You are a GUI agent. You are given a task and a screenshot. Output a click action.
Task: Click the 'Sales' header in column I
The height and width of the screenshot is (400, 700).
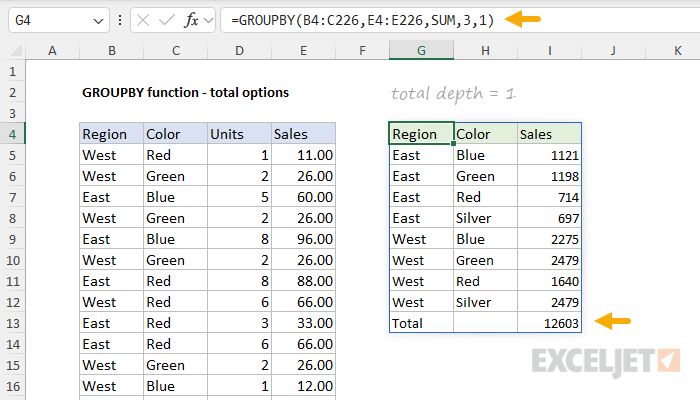pos(550,134)
